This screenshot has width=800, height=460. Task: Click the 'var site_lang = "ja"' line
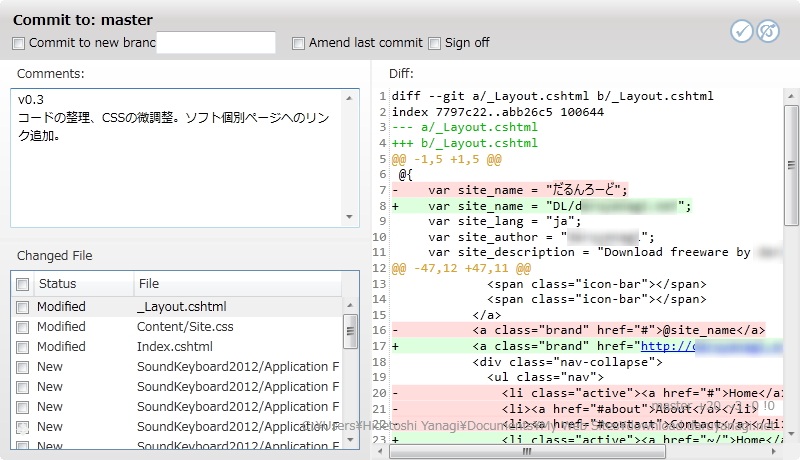pos(505,221)
